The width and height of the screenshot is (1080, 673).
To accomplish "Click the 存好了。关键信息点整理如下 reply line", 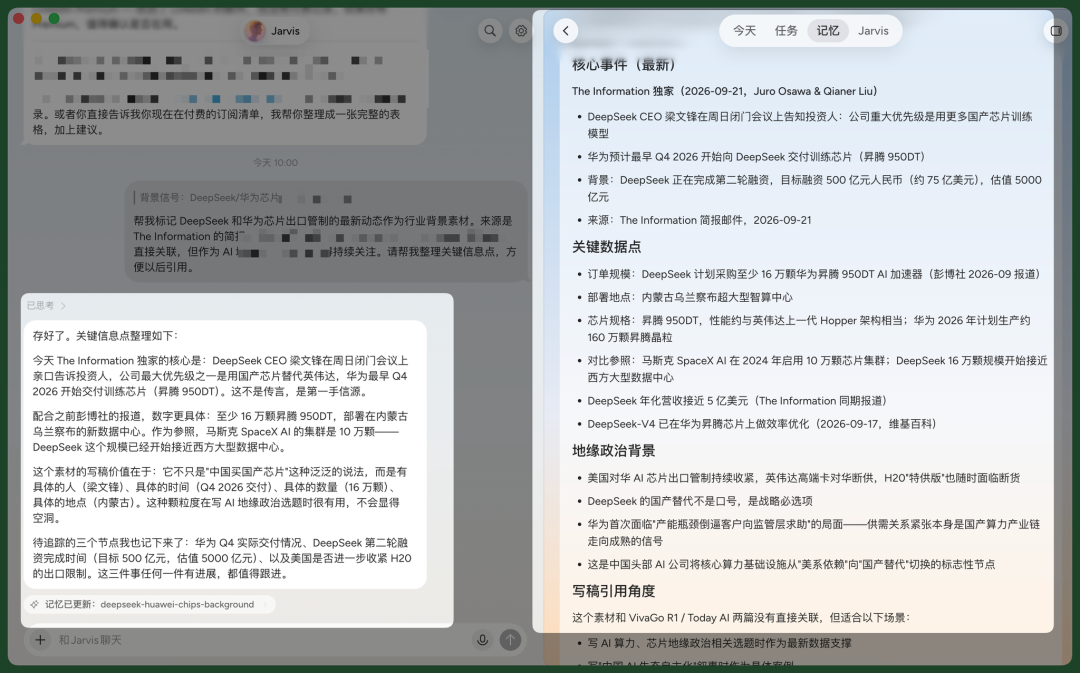I will click(105, 336).
